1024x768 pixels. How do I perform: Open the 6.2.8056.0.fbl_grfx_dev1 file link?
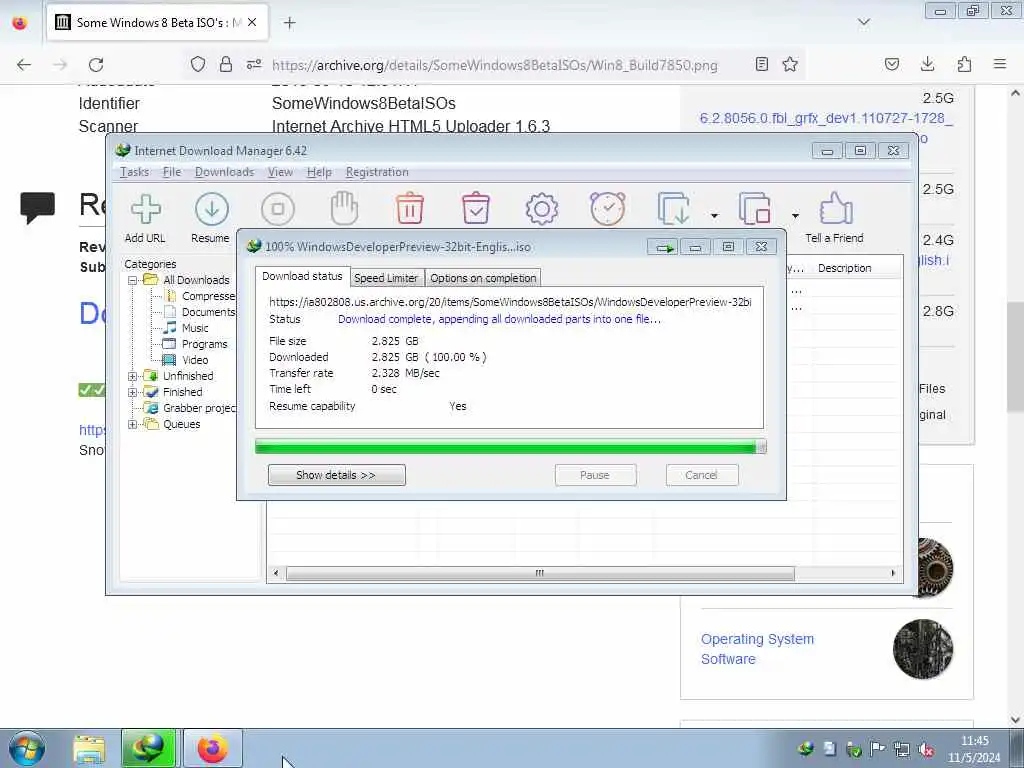coord(826,118)
